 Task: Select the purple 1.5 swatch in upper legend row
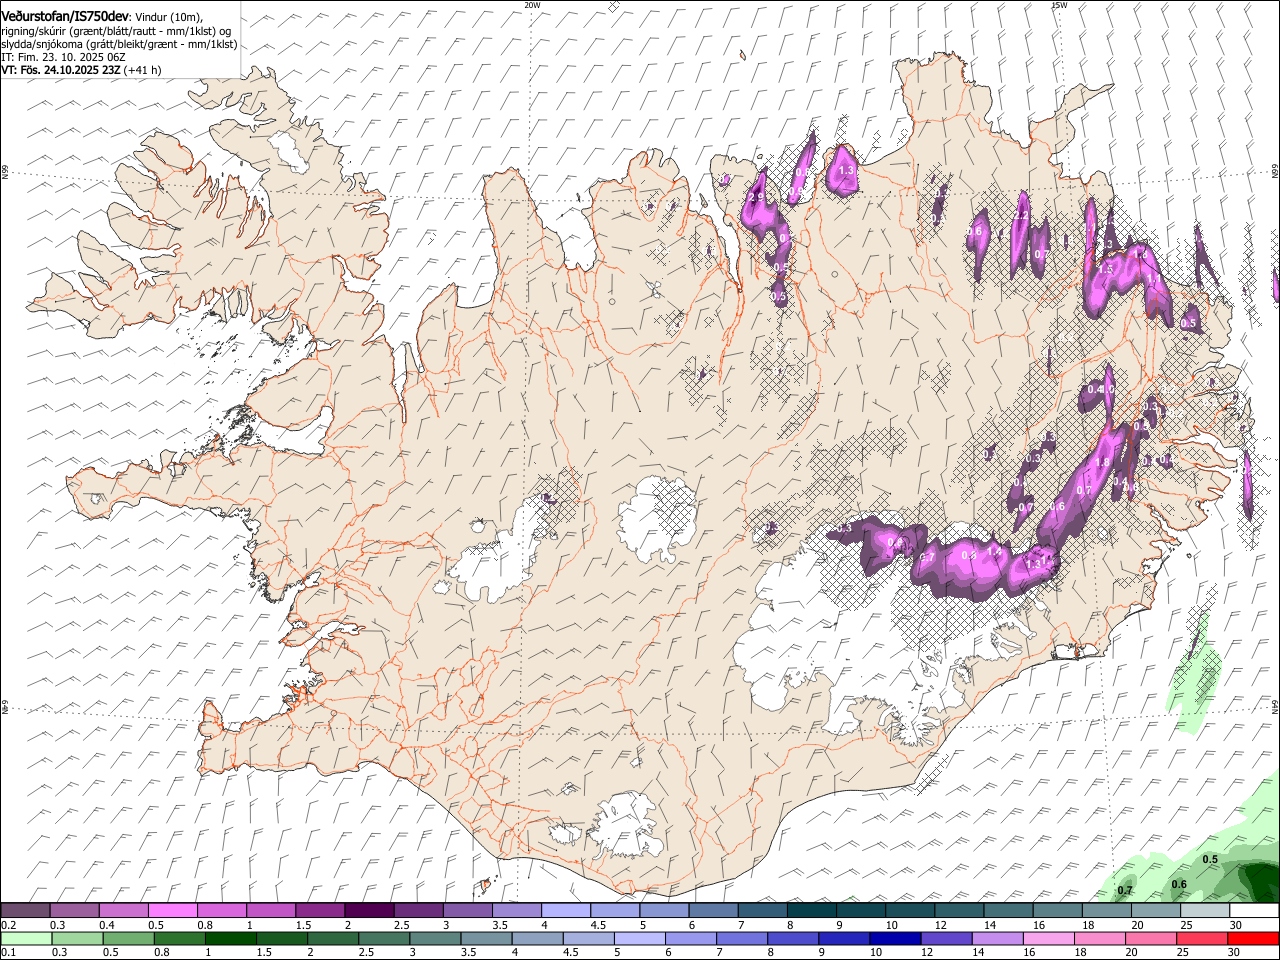[x=320, y=911]
